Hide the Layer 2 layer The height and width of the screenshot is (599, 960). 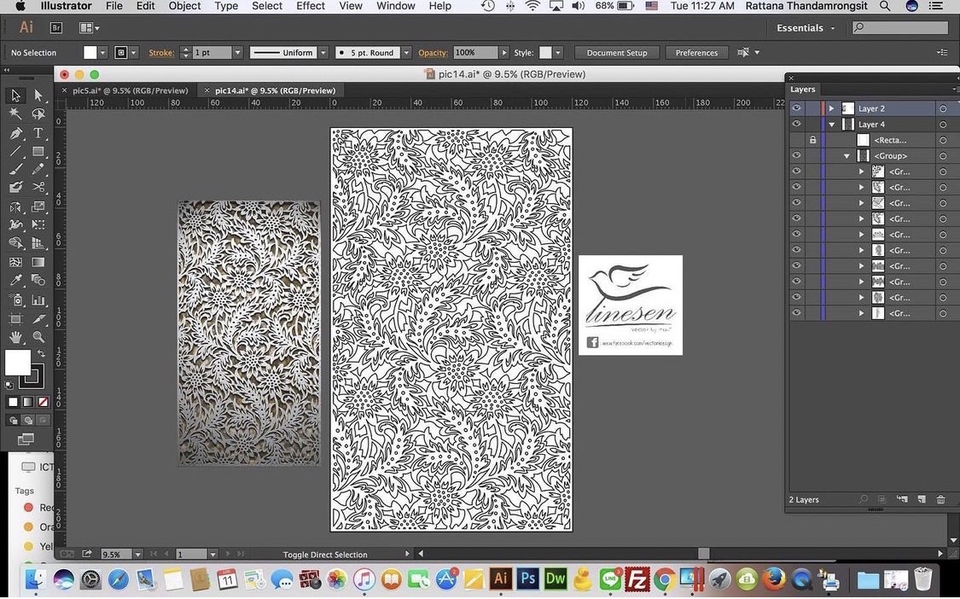coord(796,108)
